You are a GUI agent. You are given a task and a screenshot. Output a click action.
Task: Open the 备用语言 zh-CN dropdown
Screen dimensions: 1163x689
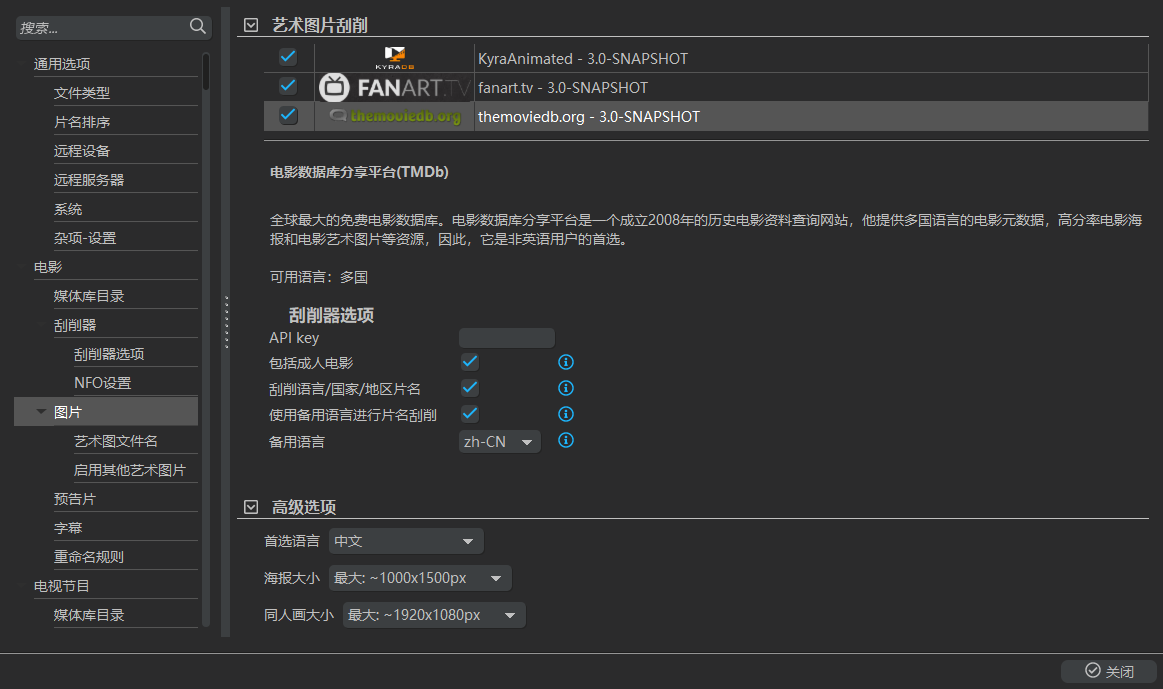pyautogui.click(x=499, y=441)
